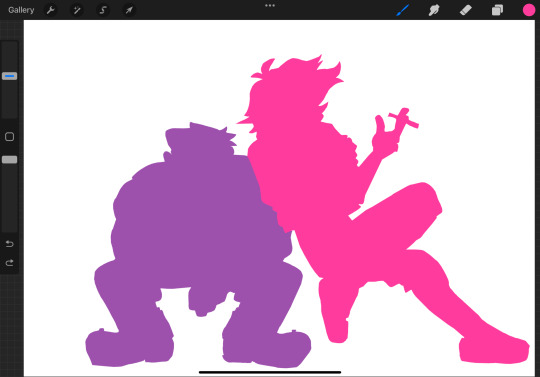Adjust the brush opacity slider handle
Viewport: 540px width, 377px height.
pyautogui.click(x=9, y=159)
